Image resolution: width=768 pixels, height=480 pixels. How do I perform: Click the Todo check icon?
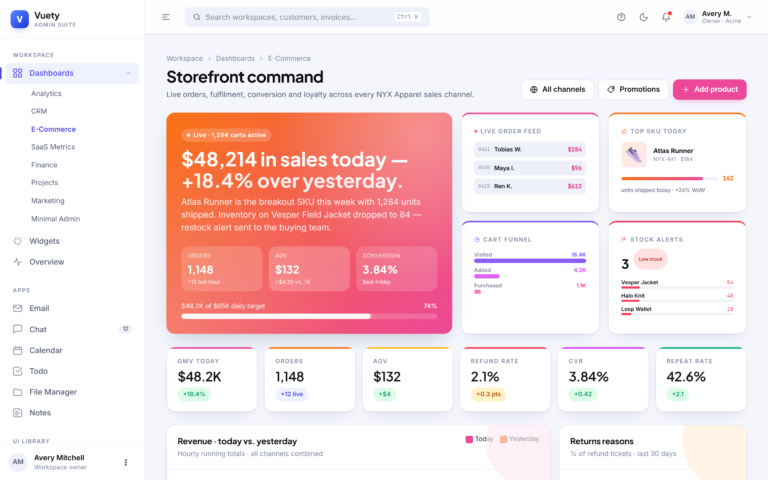[x=18, y=371]
